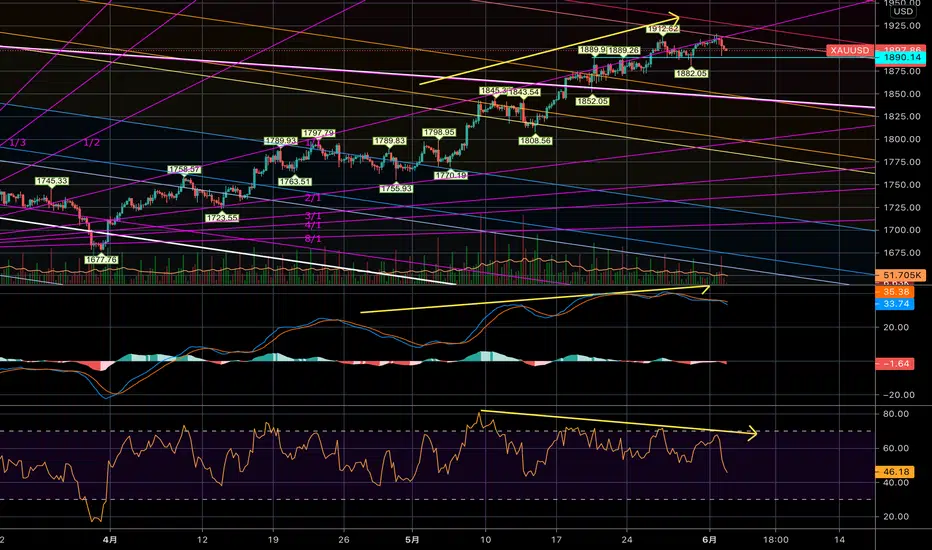Select the 1912.62 high price label

coord(663,29)
